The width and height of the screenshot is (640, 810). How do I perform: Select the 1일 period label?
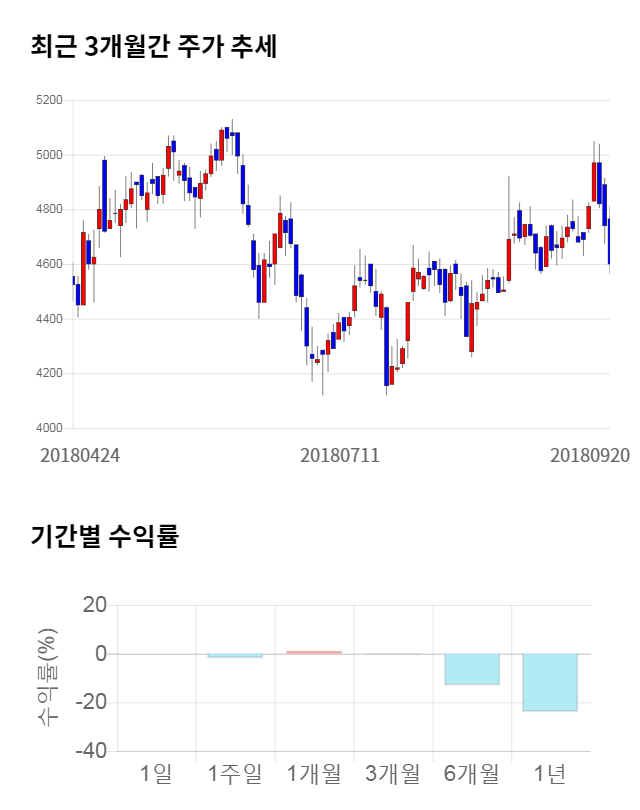coord(156,773)
